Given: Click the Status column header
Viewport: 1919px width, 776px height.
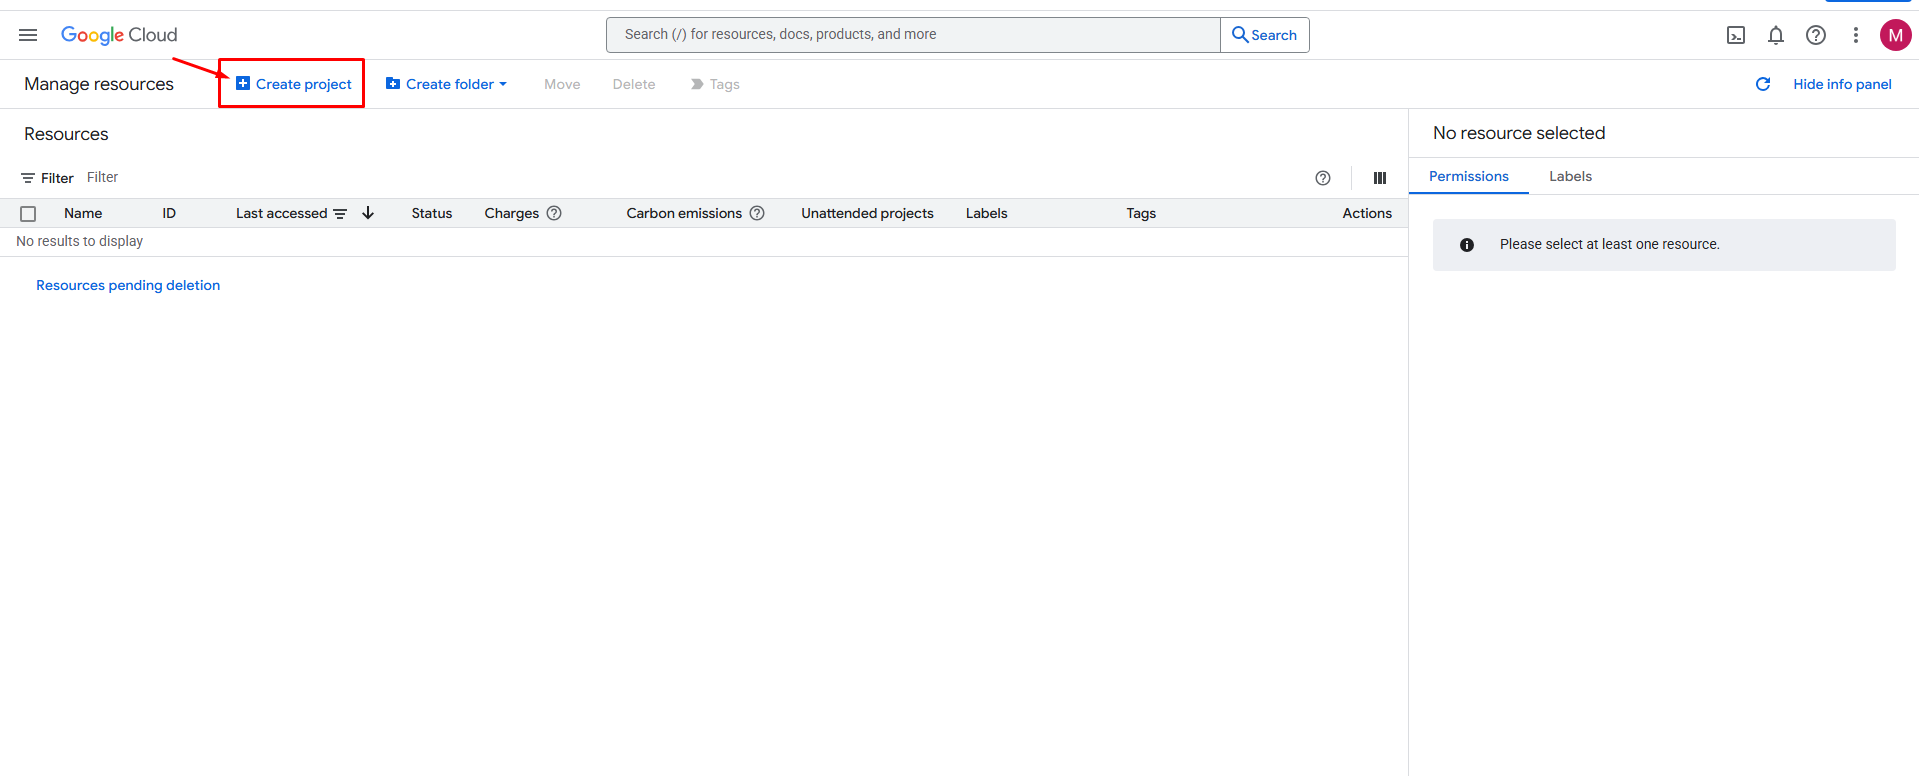Looking at the screenshot, I should tap(432, 213).
